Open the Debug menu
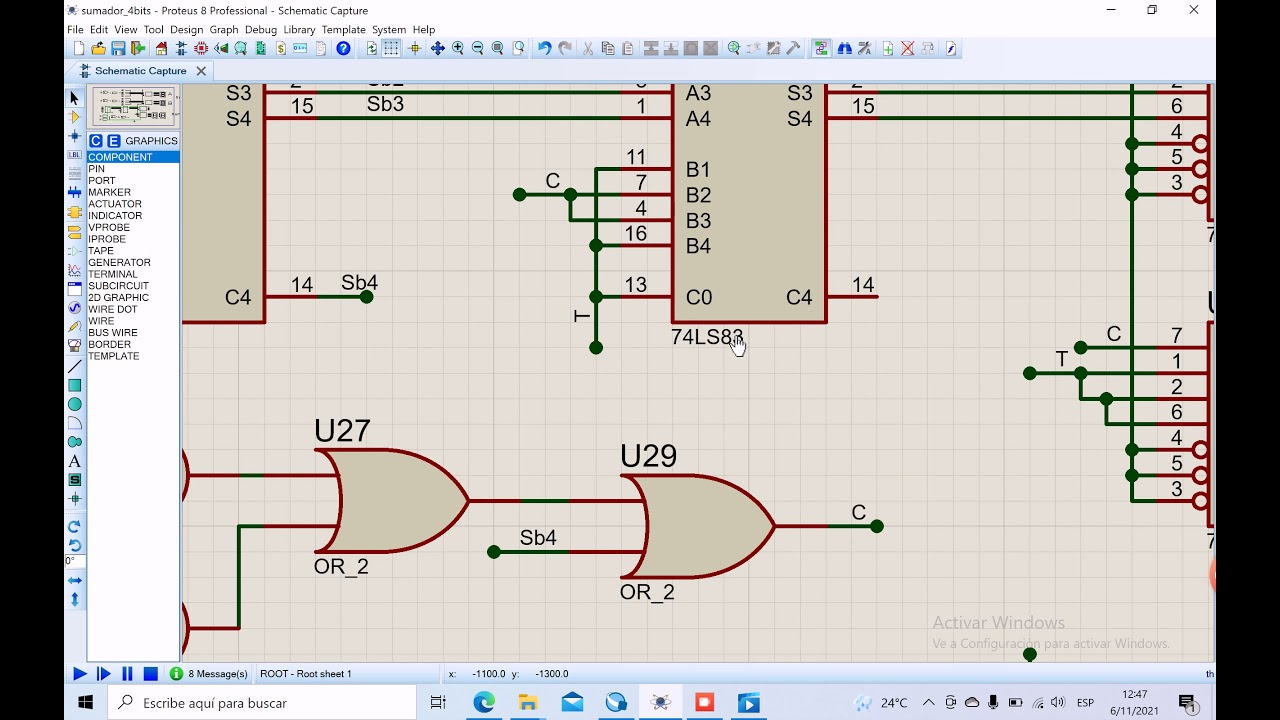Viewport: 1280px width, 720px height. click(x=260, y=30)
